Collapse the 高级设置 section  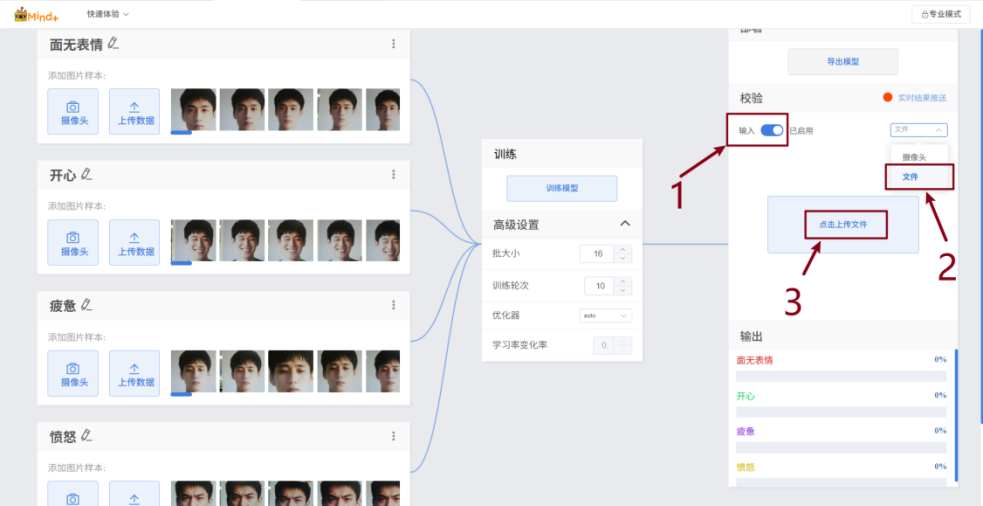point(624,224)
